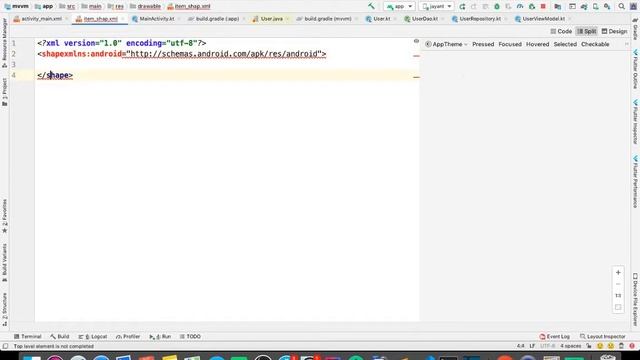The width and height of the screenshot is (640, 360).
Task: Open the UserRepository.kt tab
Action: [480, 19]
